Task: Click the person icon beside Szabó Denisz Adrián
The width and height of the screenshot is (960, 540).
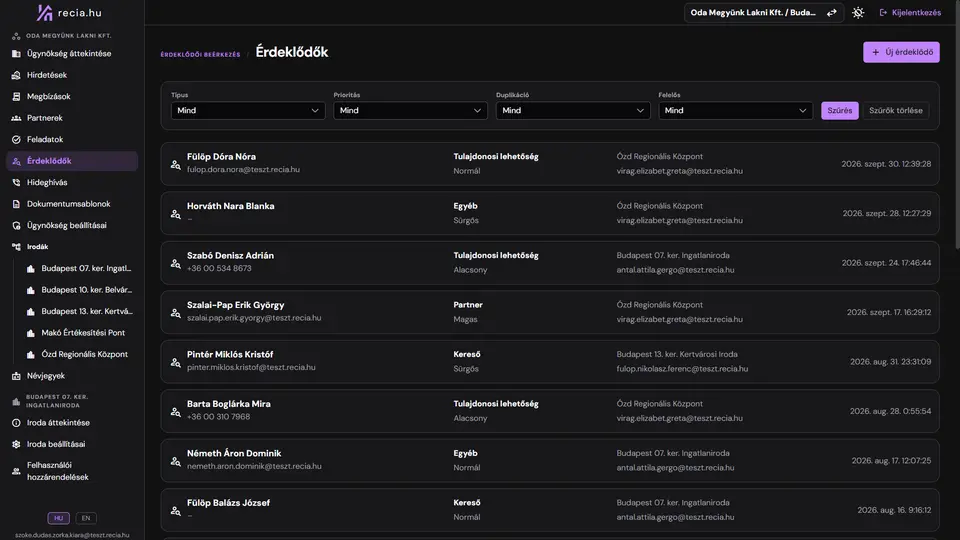Action: click(x=176, y=264)
